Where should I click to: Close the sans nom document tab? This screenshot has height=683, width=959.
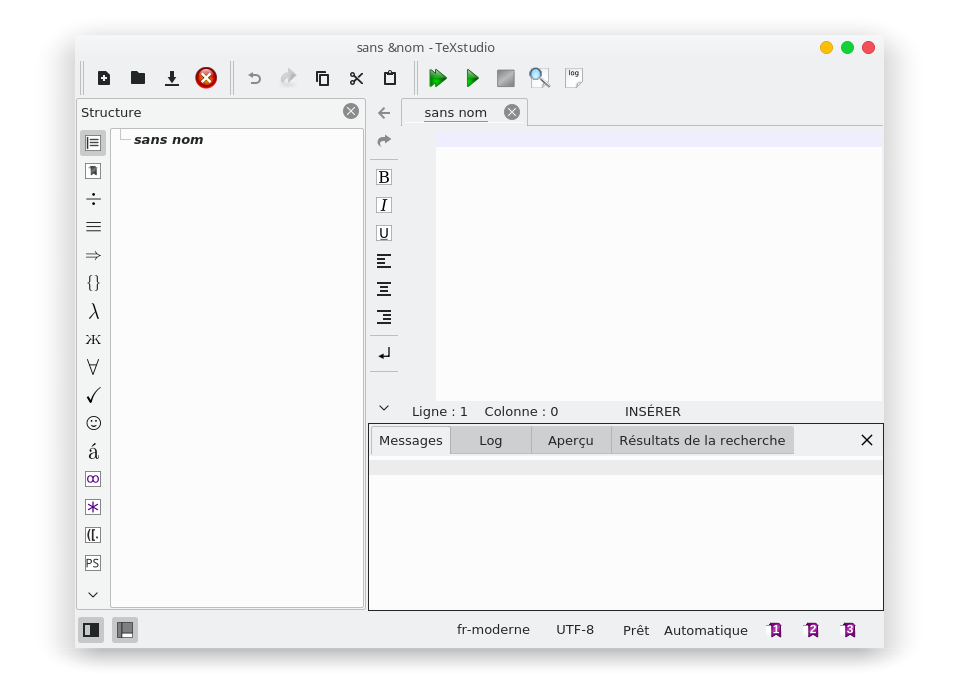click(x=512, y=112)
